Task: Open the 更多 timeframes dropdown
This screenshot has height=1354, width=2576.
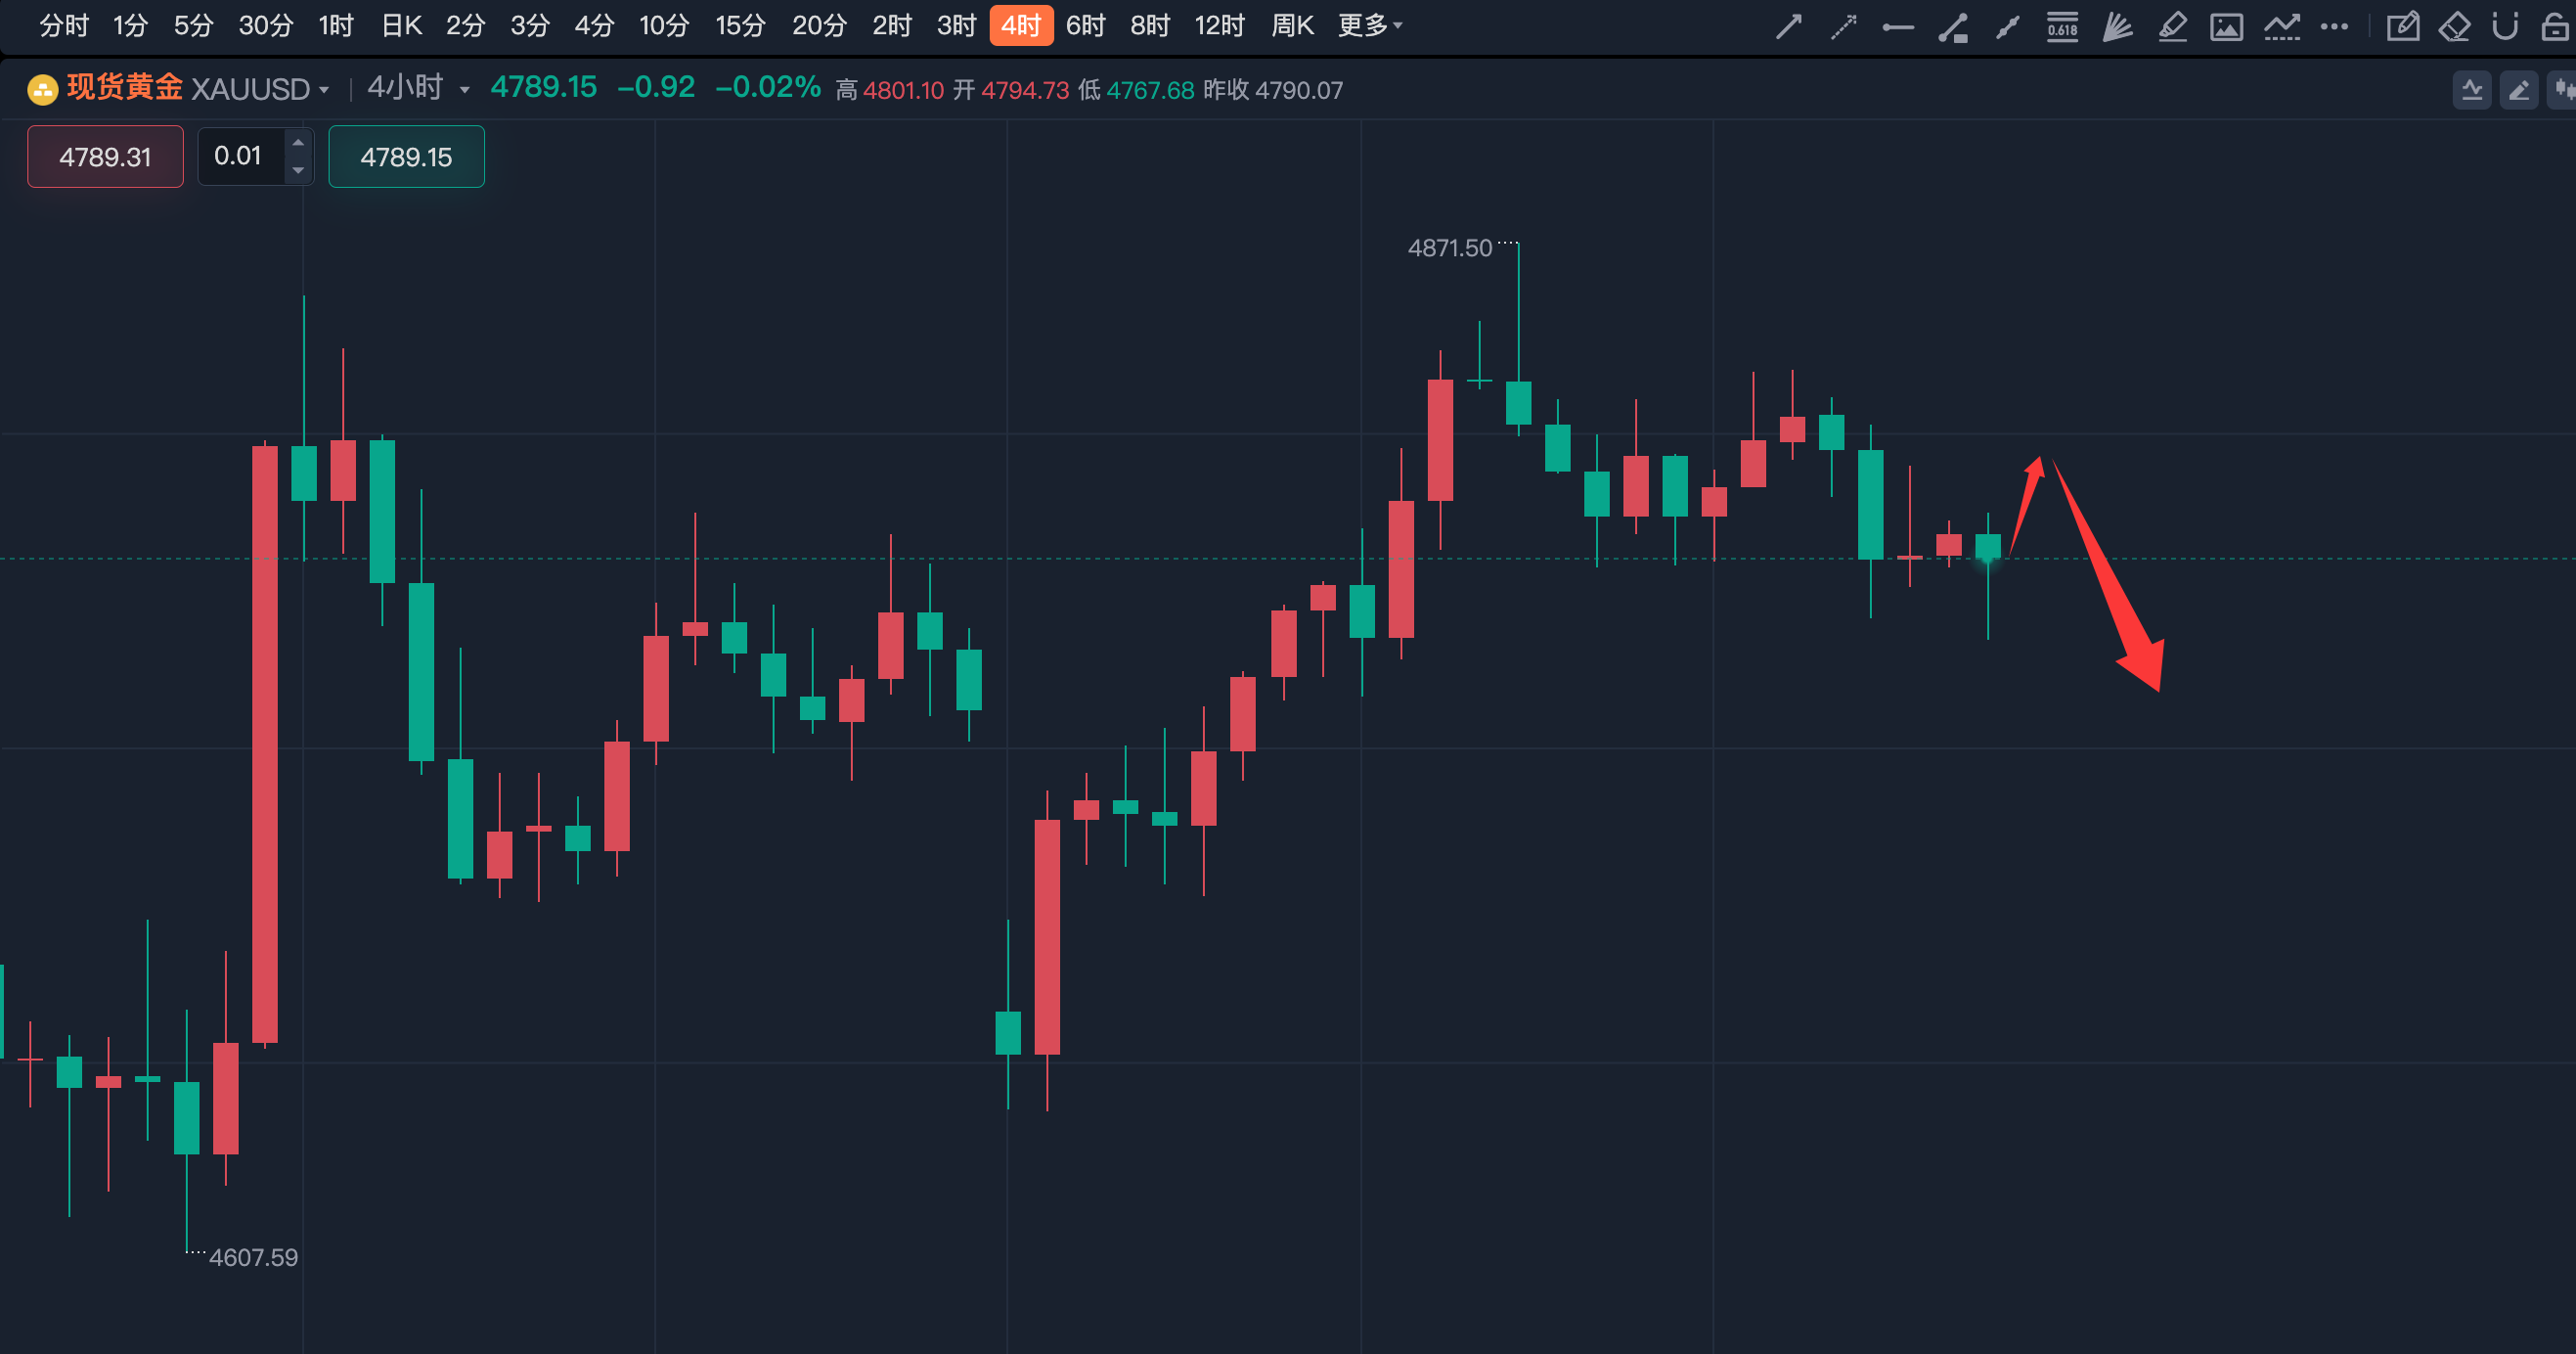Action: (1370, 26)
